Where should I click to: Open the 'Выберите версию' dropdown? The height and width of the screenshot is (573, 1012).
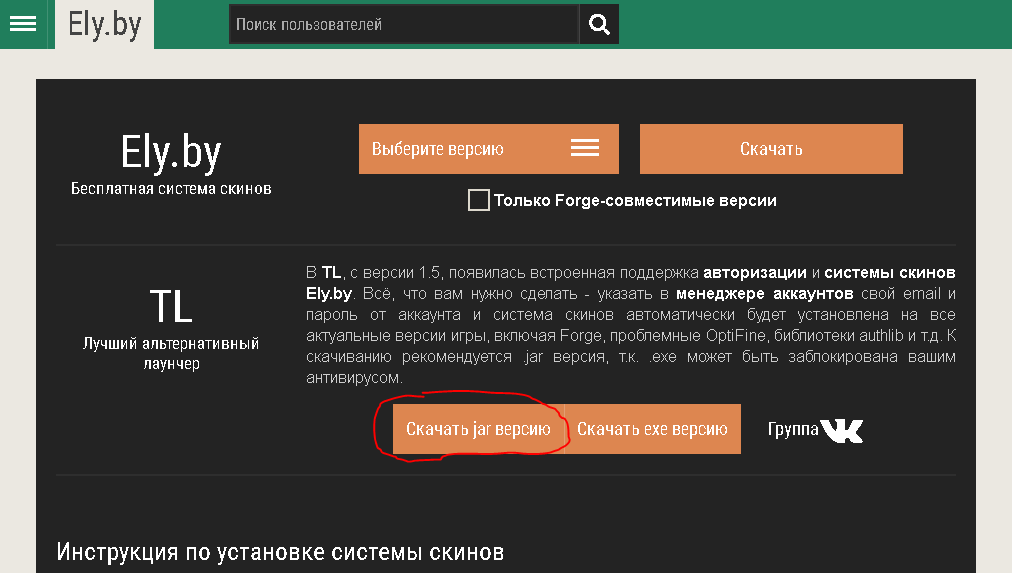pos(489,149)
